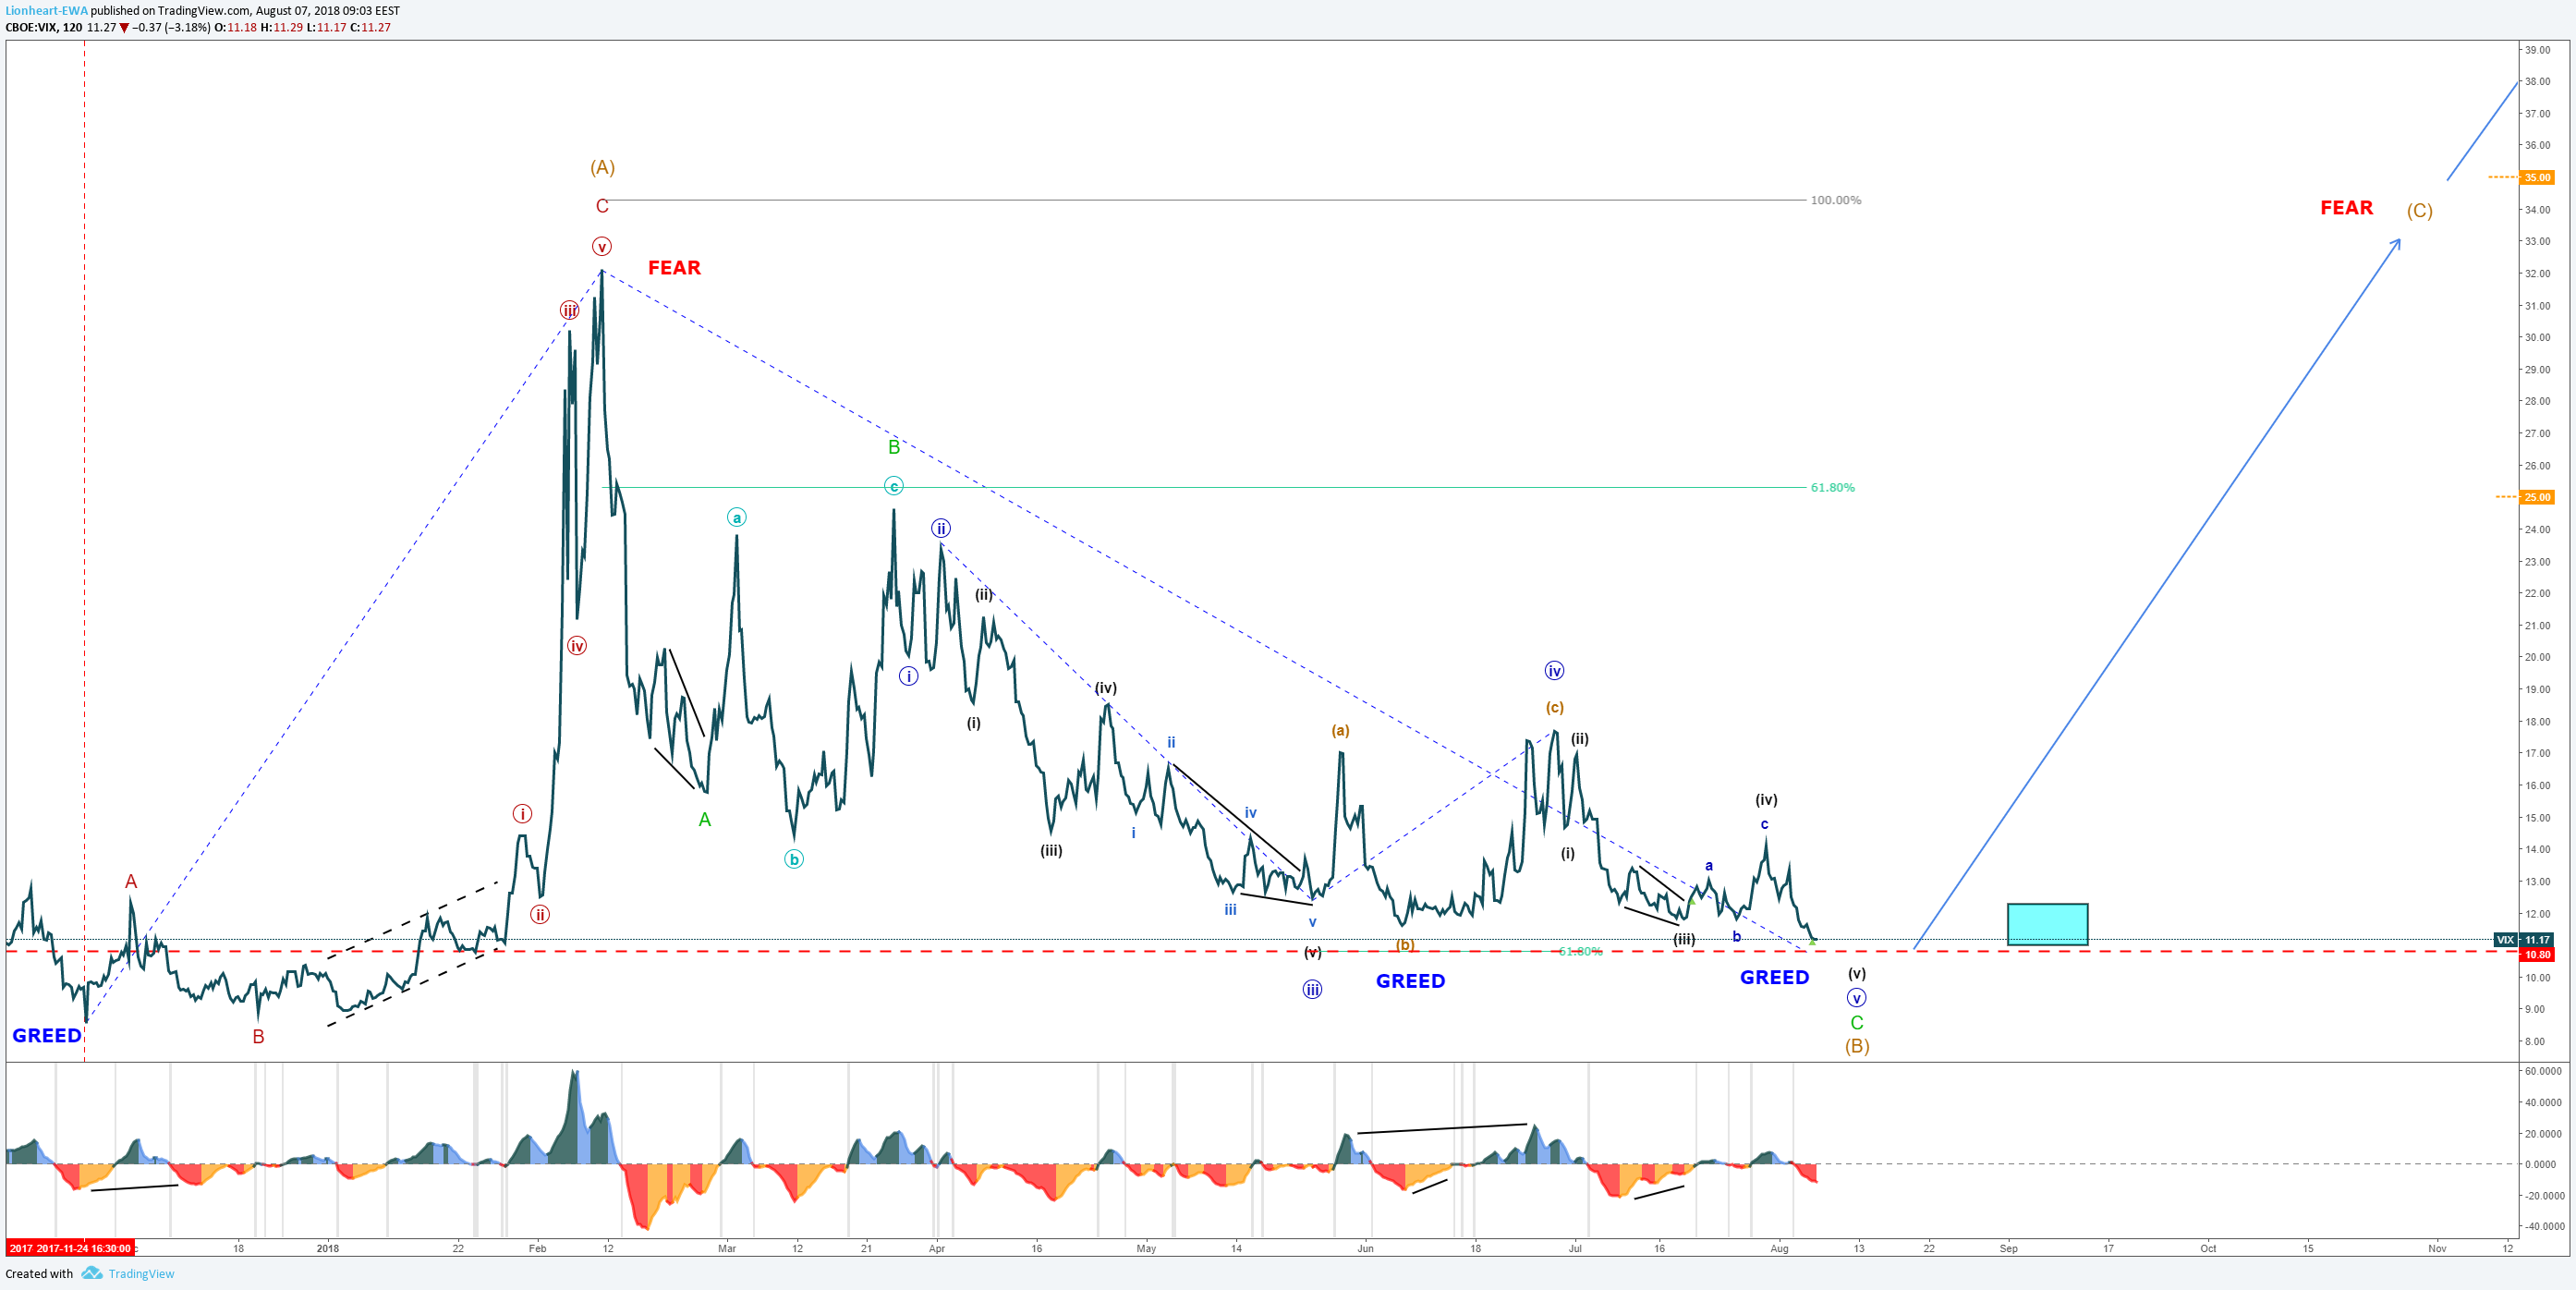Select the H:11.29 high price value

(282, 28)
